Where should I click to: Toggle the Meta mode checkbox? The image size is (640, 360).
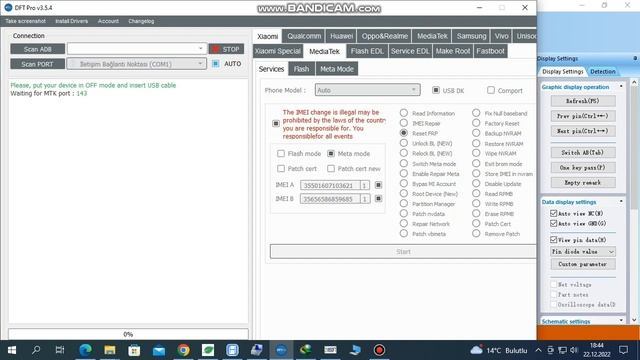coord(331,153)
